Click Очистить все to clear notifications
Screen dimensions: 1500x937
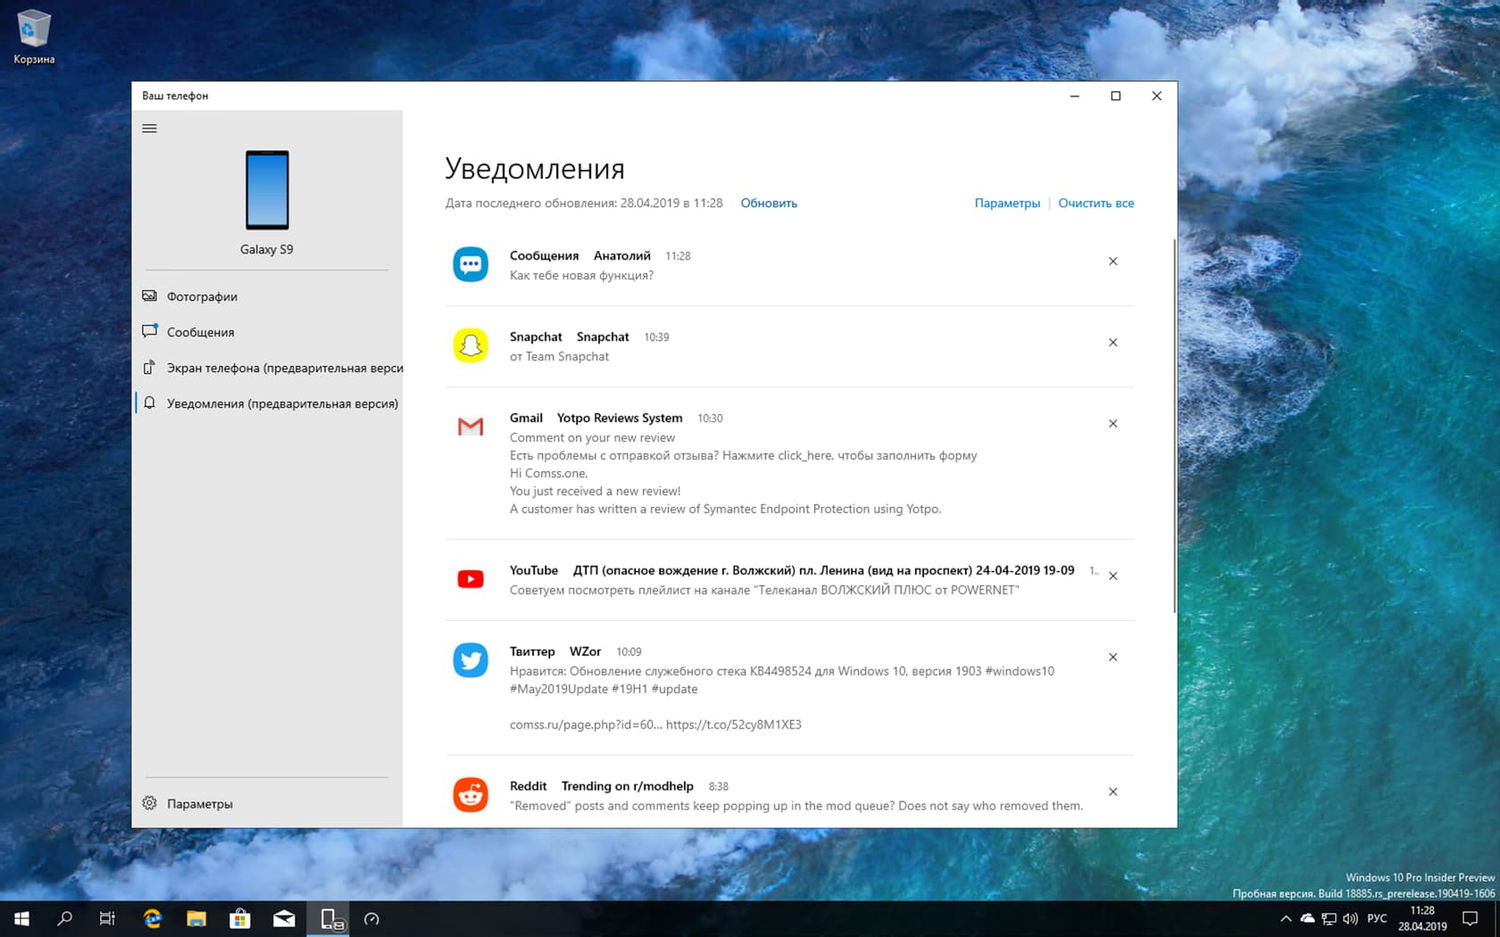pos(1096,203)
